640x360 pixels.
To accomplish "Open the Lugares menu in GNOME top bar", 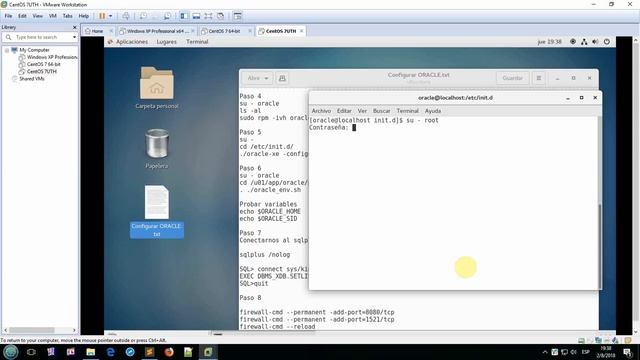I will pos(167,42).
